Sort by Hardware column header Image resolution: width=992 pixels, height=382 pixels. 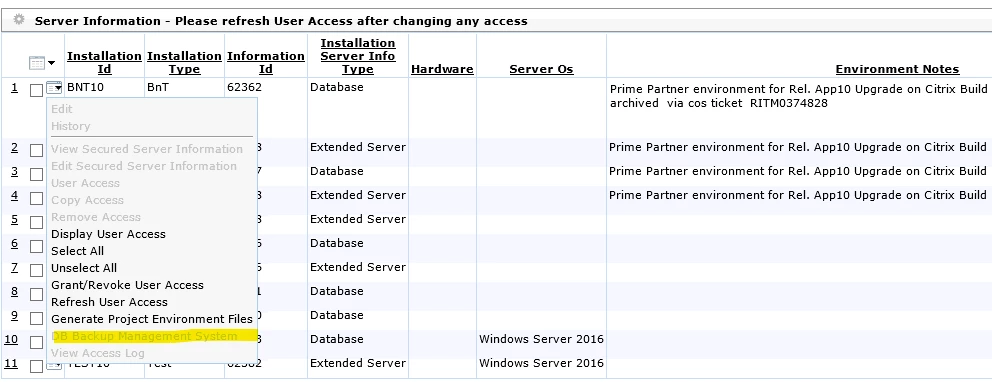tap(442, 69)
